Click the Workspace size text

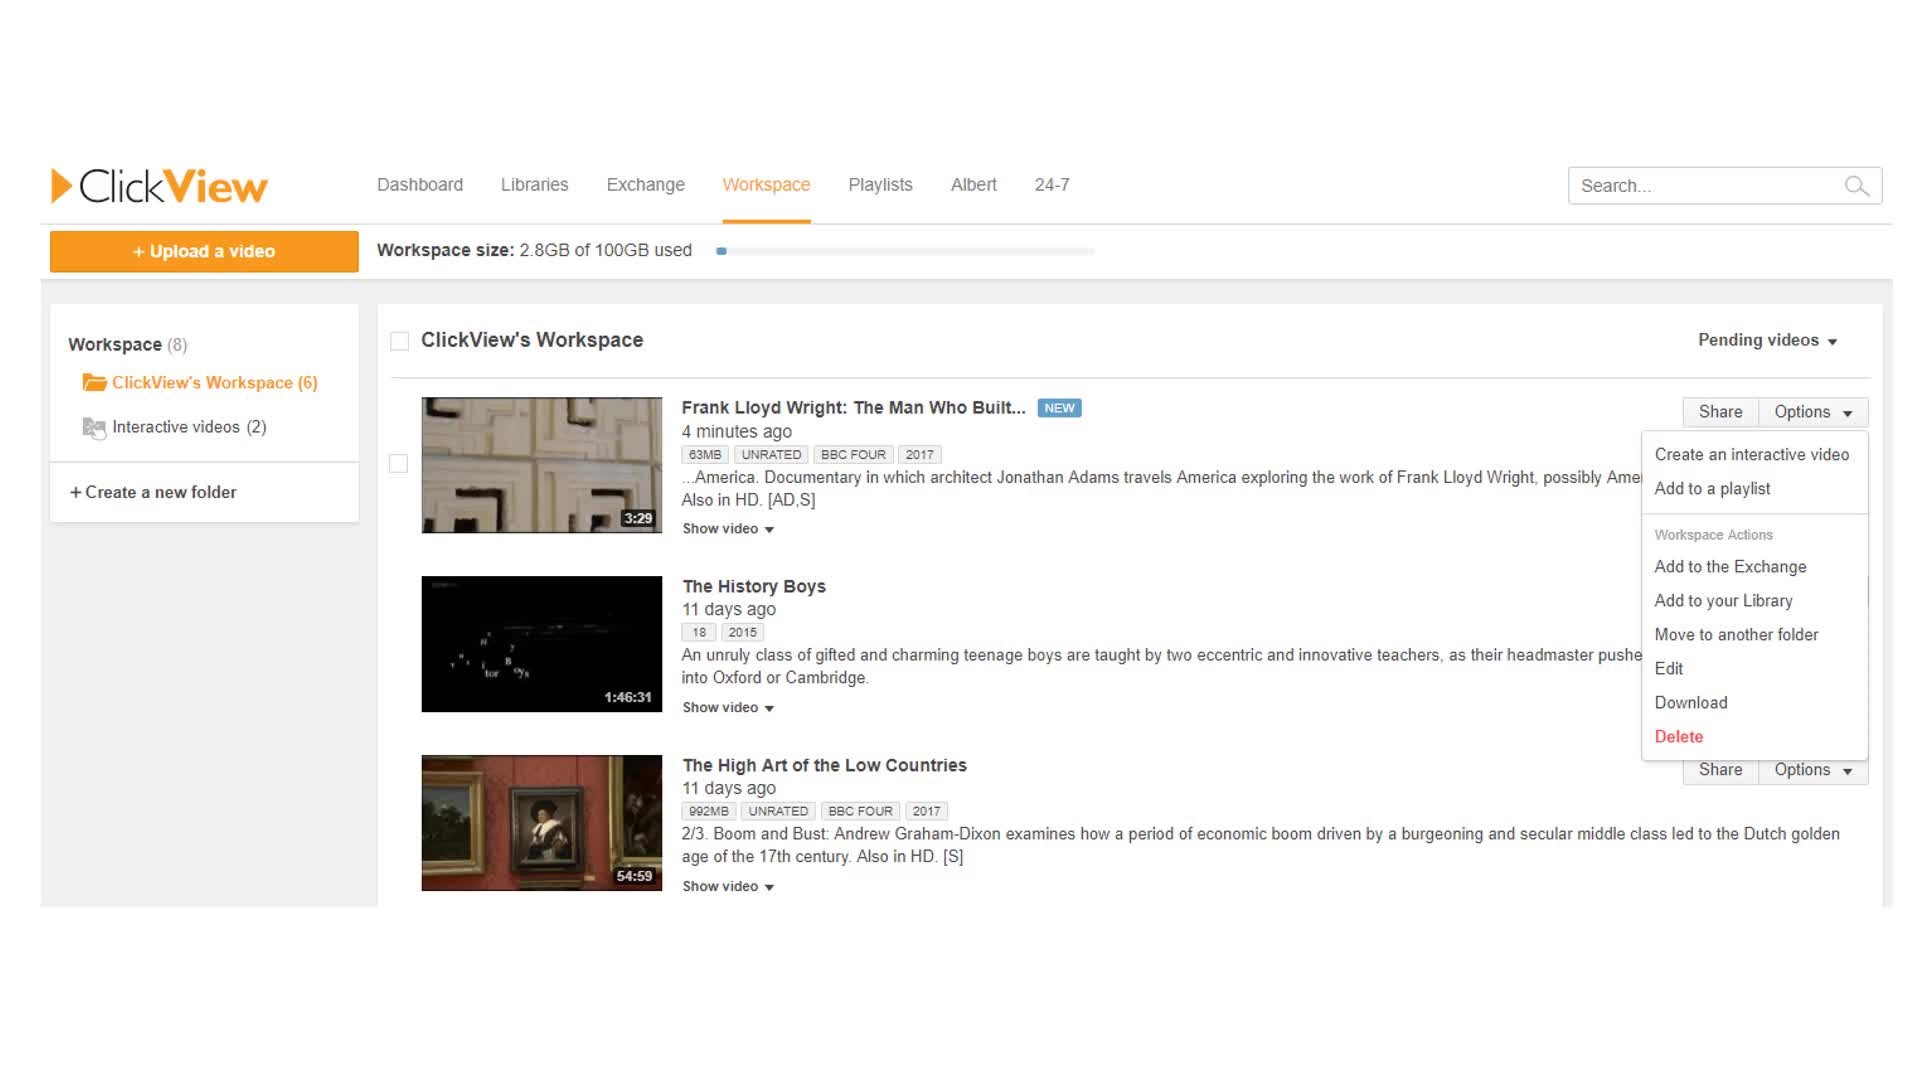[534, 251]
